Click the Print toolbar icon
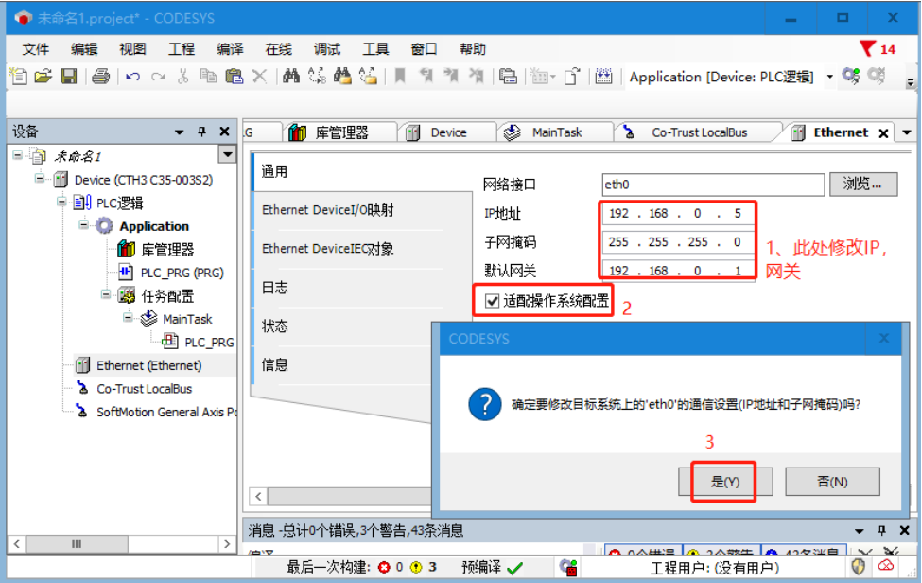922x583 pixels. click(x=101, y=76)
